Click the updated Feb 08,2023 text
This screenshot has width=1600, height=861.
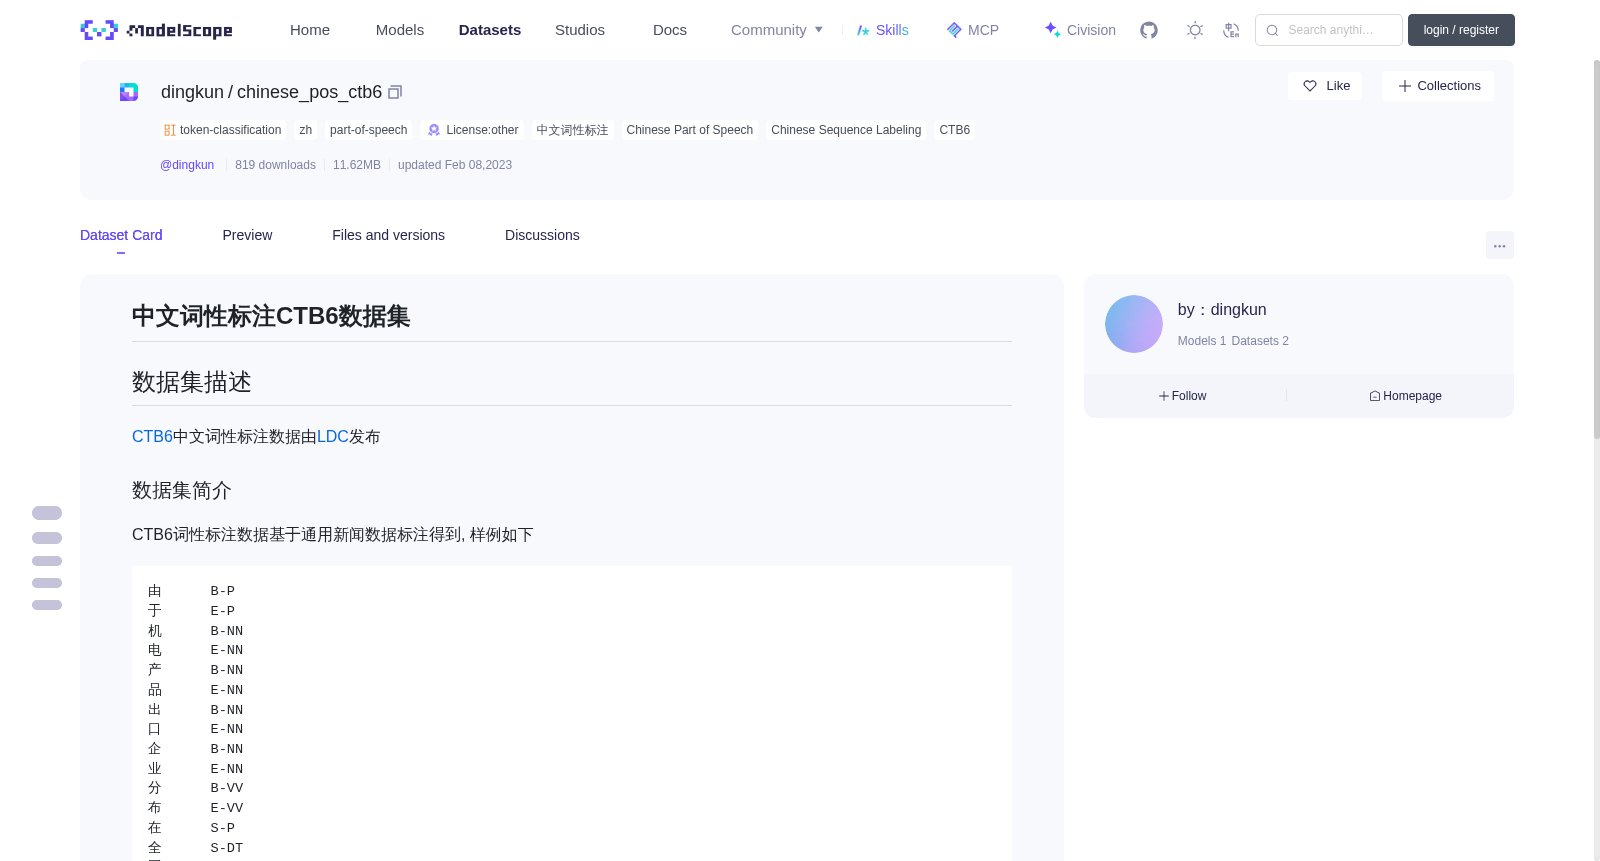(455, 165)
